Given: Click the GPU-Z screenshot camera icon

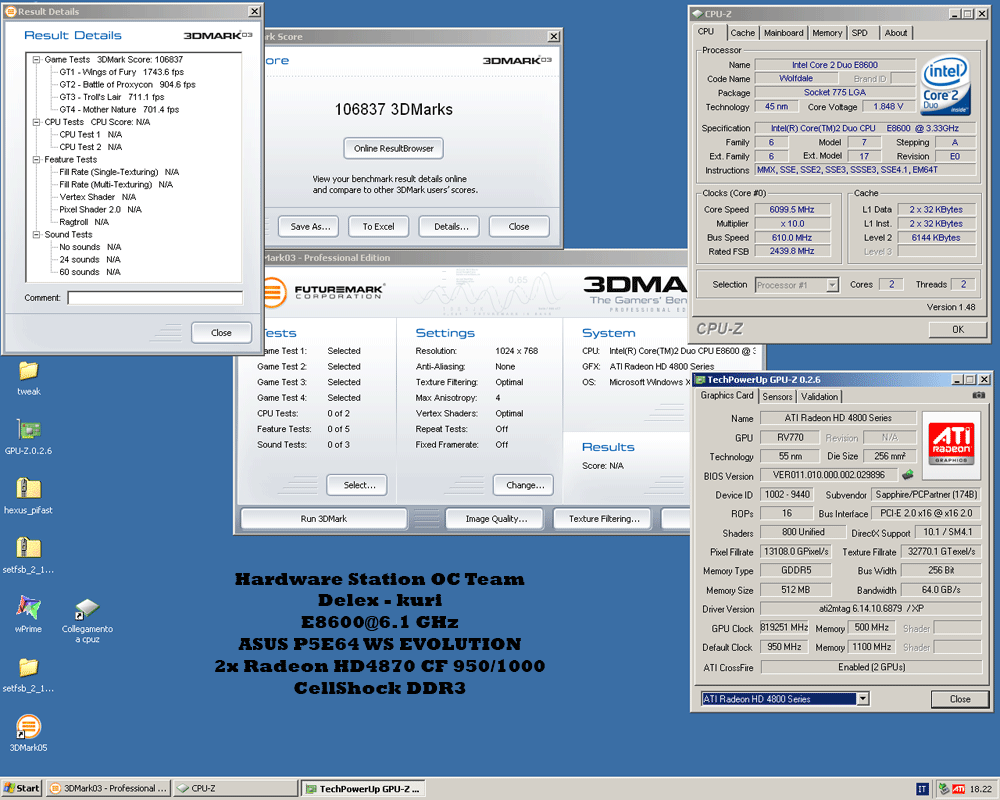Looking at the screenshot, I should pyautogui.click(x=978, y=396).
